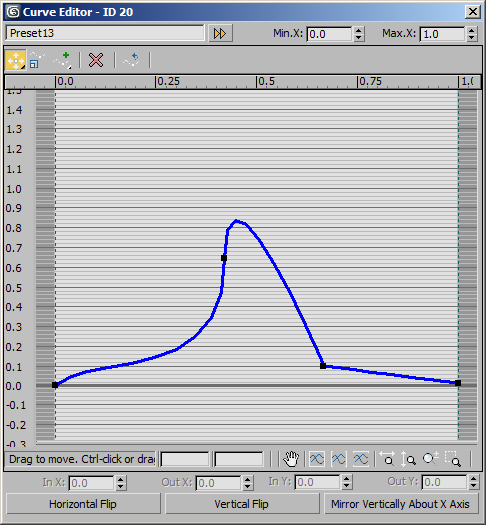
Task: Click the Preset13 name field
Action: click(x=105, y=33)
